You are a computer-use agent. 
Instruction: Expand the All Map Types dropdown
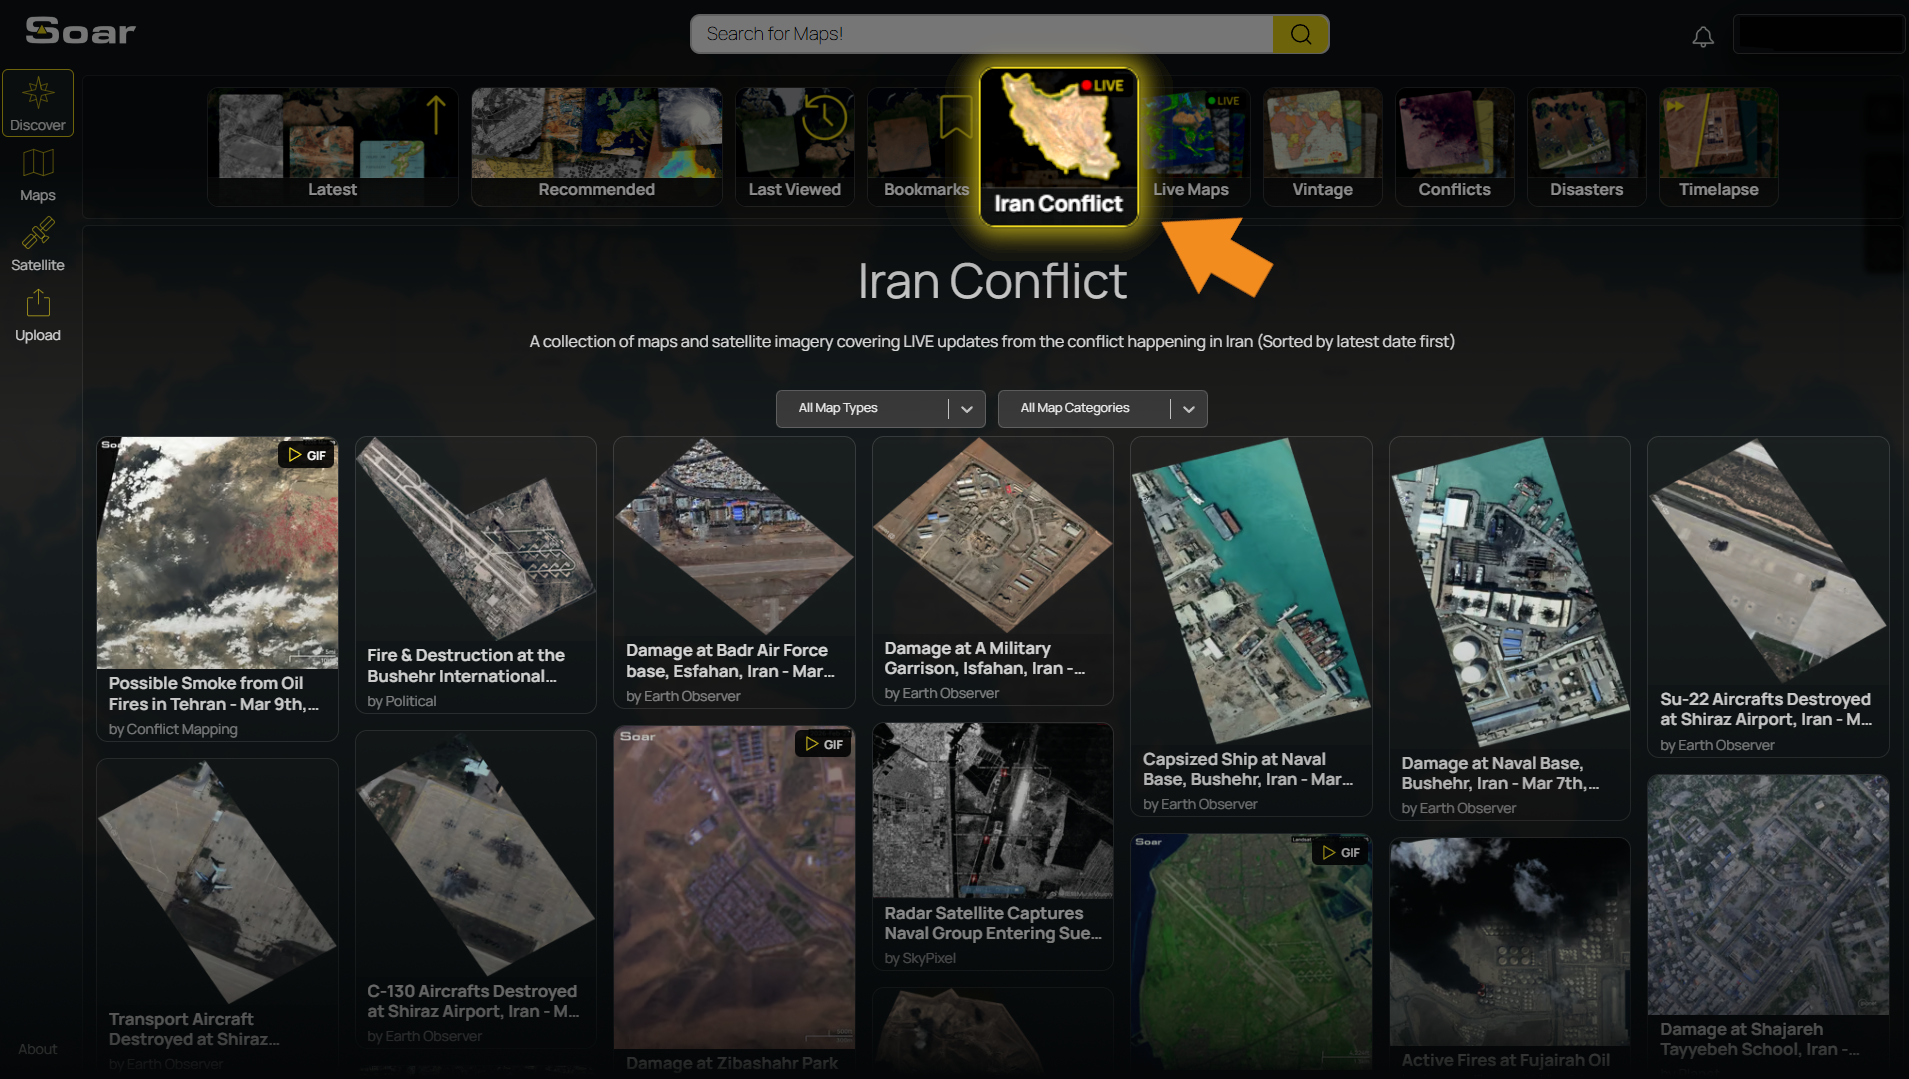[880, 408]
